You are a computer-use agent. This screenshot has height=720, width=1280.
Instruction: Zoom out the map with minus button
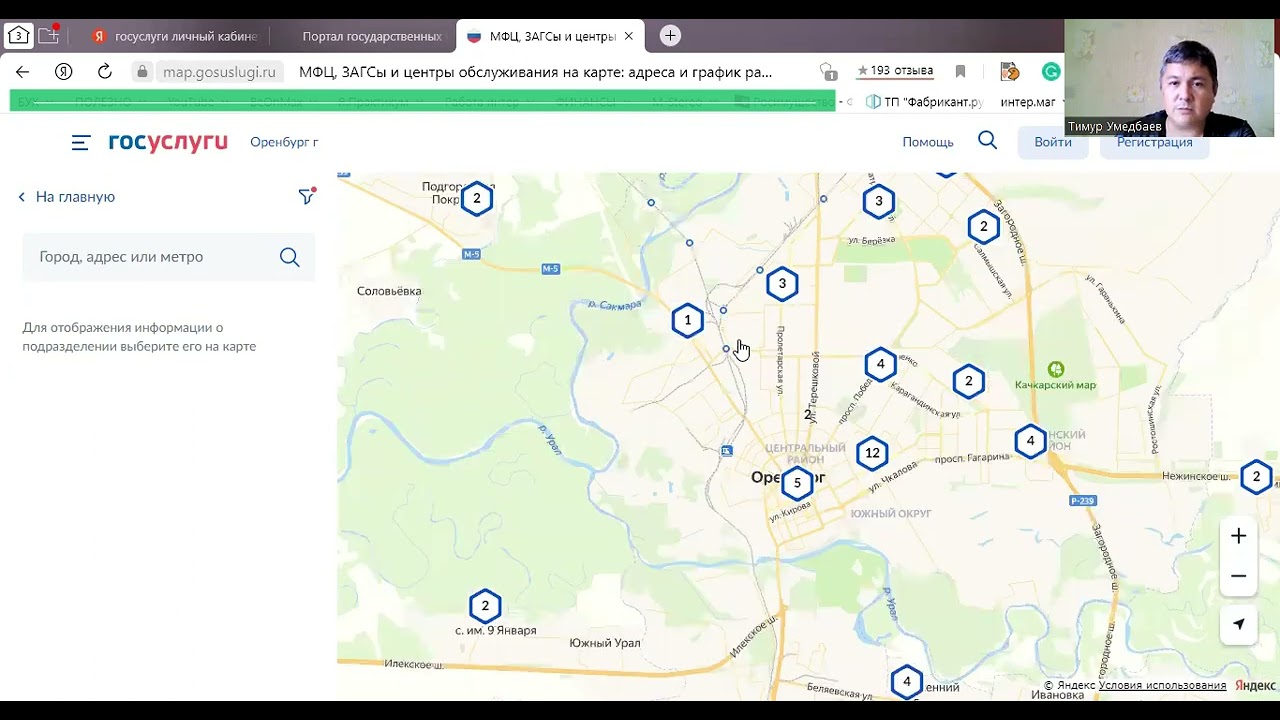click(x=1238, y=576)
